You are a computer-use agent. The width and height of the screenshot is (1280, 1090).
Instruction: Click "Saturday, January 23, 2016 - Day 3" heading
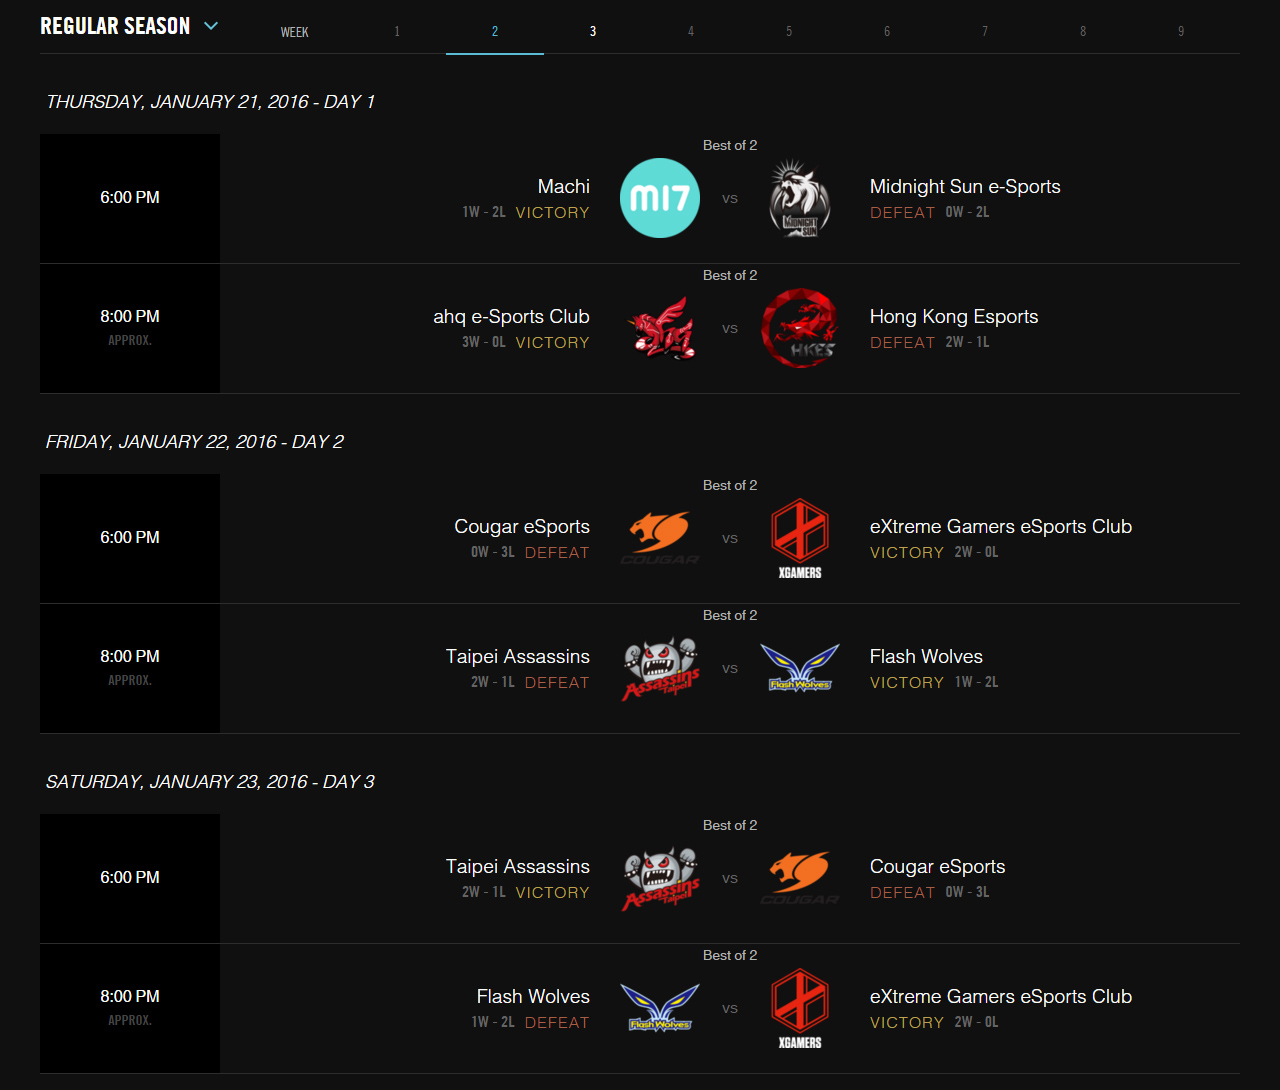tap(210, 782)
